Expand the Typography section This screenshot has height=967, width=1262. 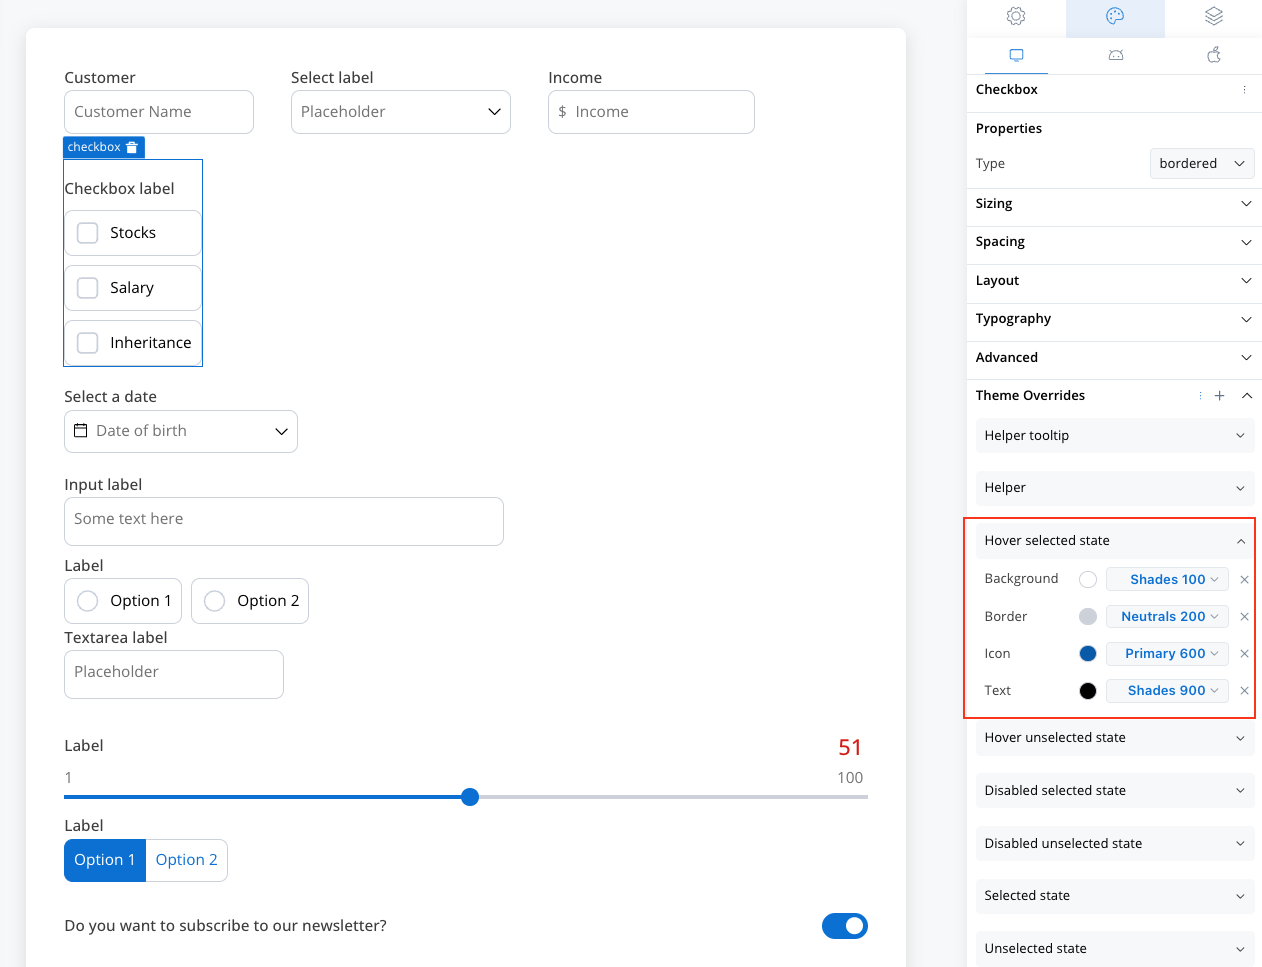click(x=1114, y=319)
